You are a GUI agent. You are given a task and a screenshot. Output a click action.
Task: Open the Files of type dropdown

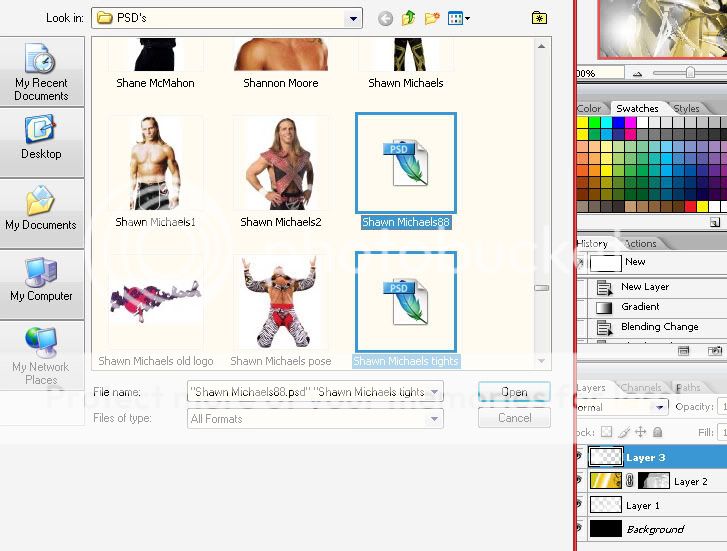click(434, 419)
